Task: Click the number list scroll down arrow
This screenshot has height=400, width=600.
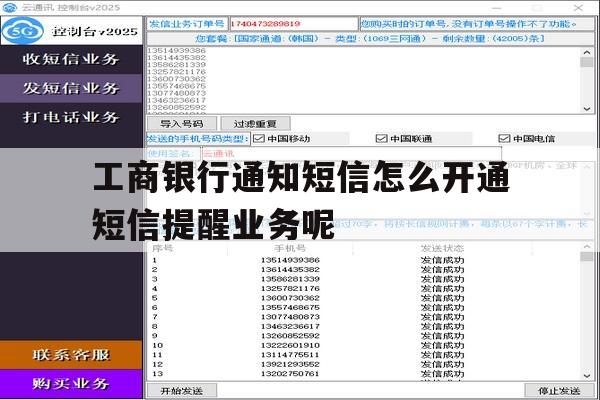Action: click(x=587, y=109)
